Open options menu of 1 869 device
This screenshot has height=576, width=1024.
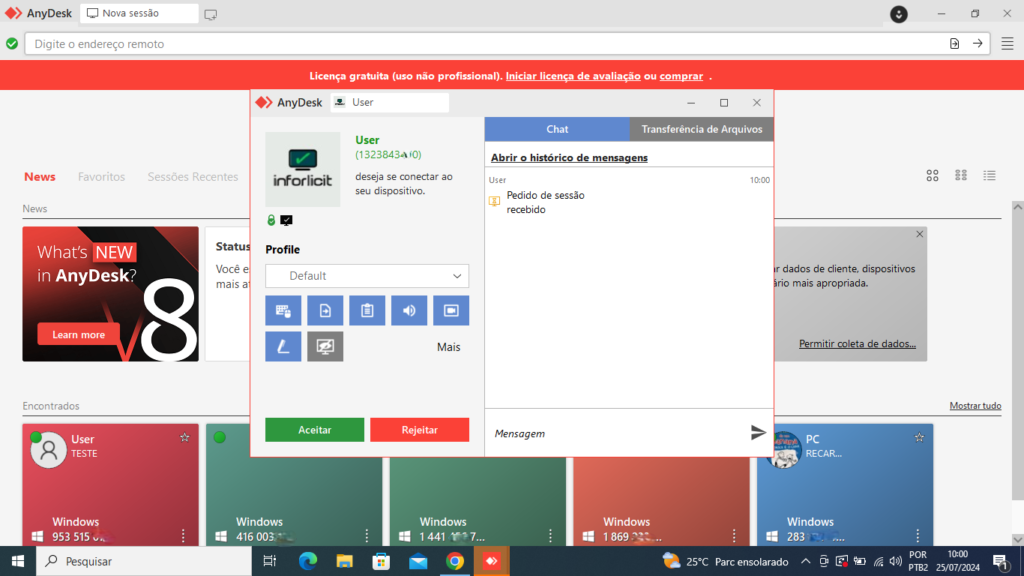(734, 536)
